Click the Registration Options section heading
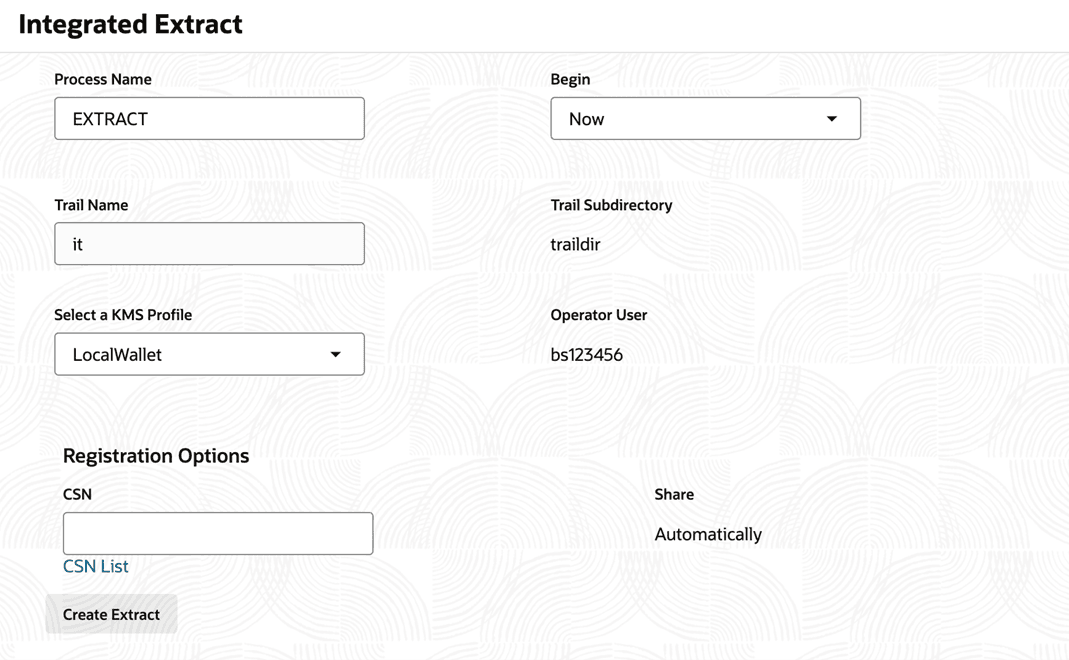This screenshot has width=1069, height=660. point(156,456)
